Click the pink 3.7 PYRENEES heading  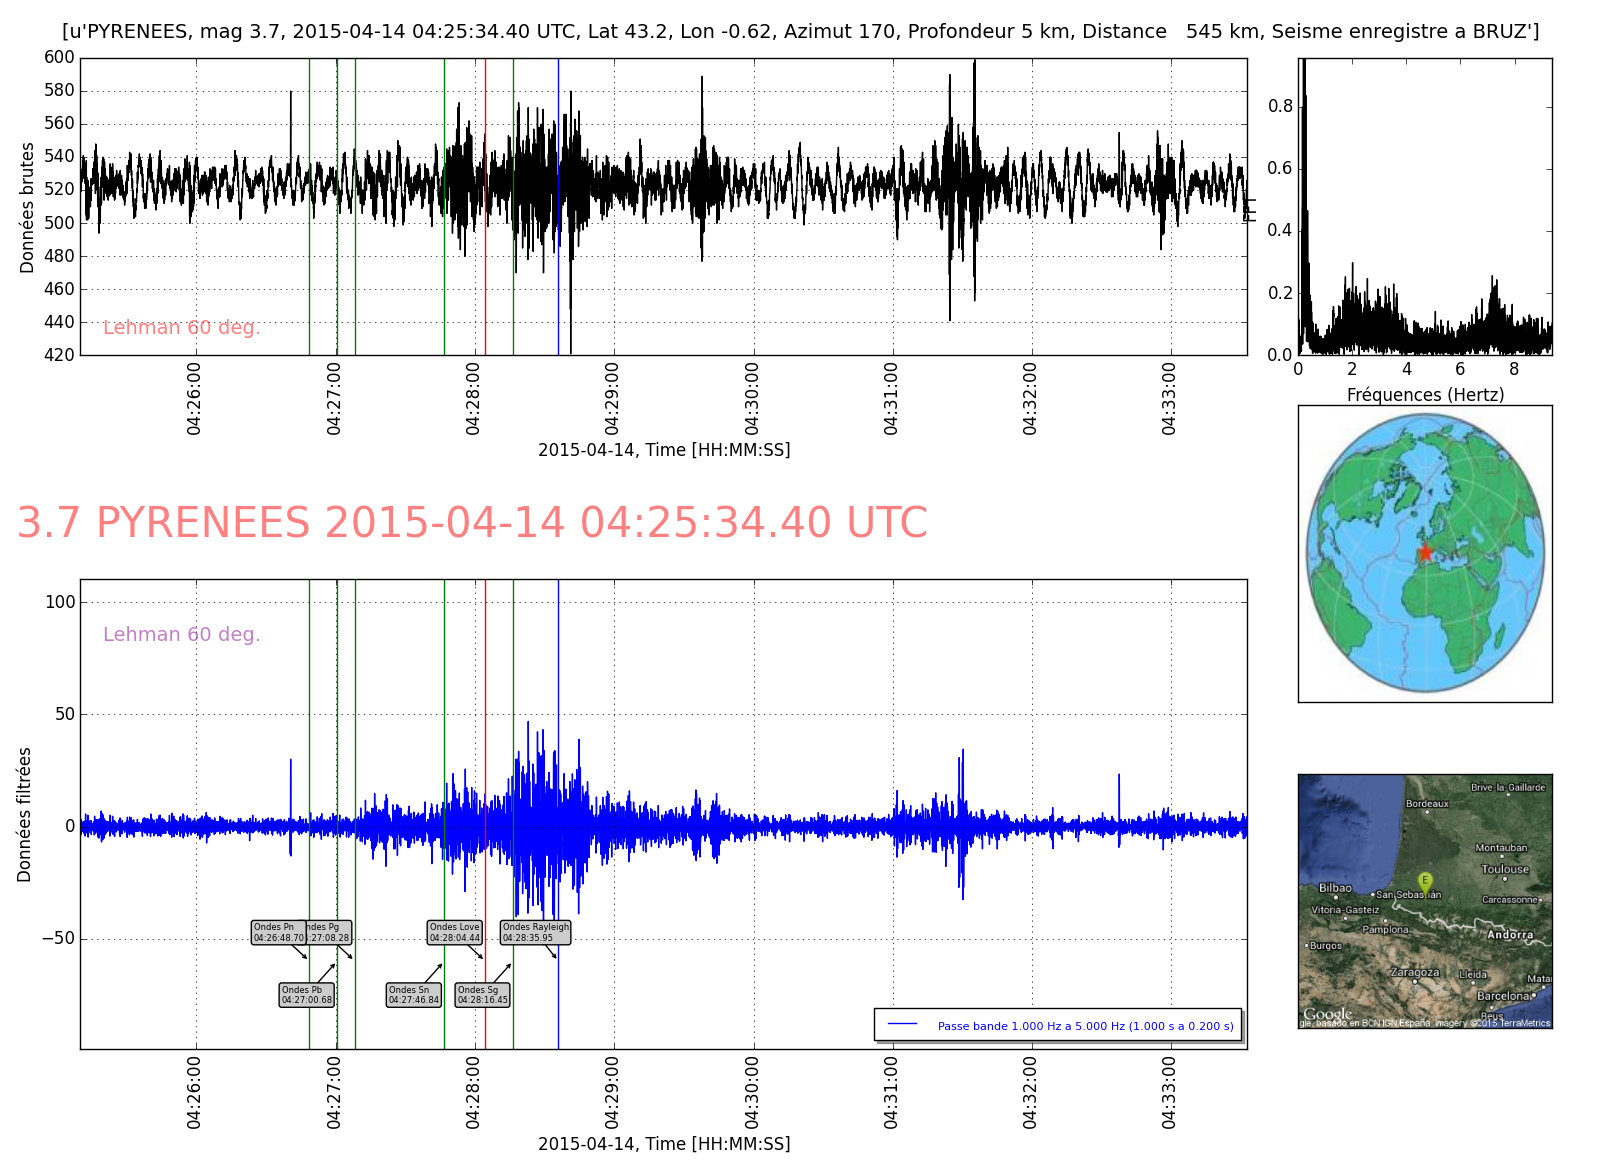pos(472,523)
